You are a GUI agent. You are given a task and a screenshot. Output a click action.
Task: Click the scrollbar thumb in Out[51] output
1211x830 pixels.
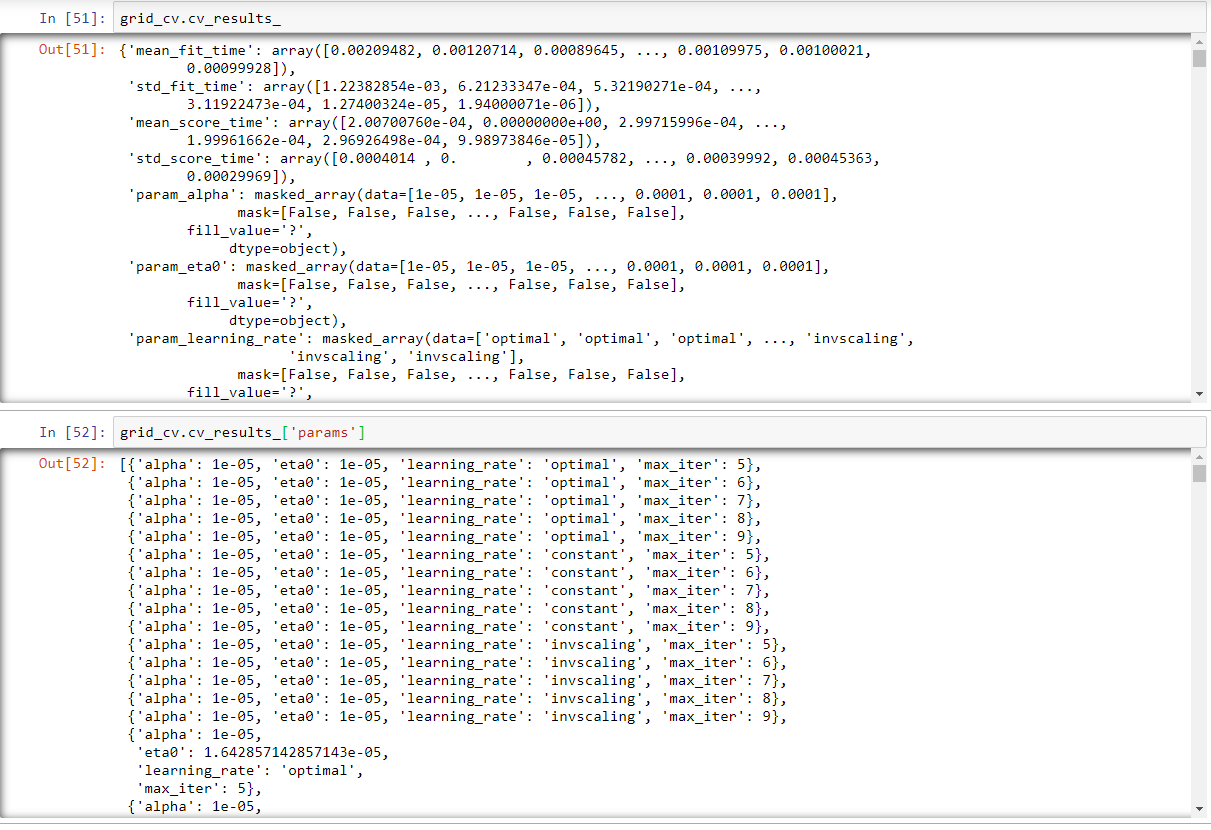click(x=1200, y=58)
